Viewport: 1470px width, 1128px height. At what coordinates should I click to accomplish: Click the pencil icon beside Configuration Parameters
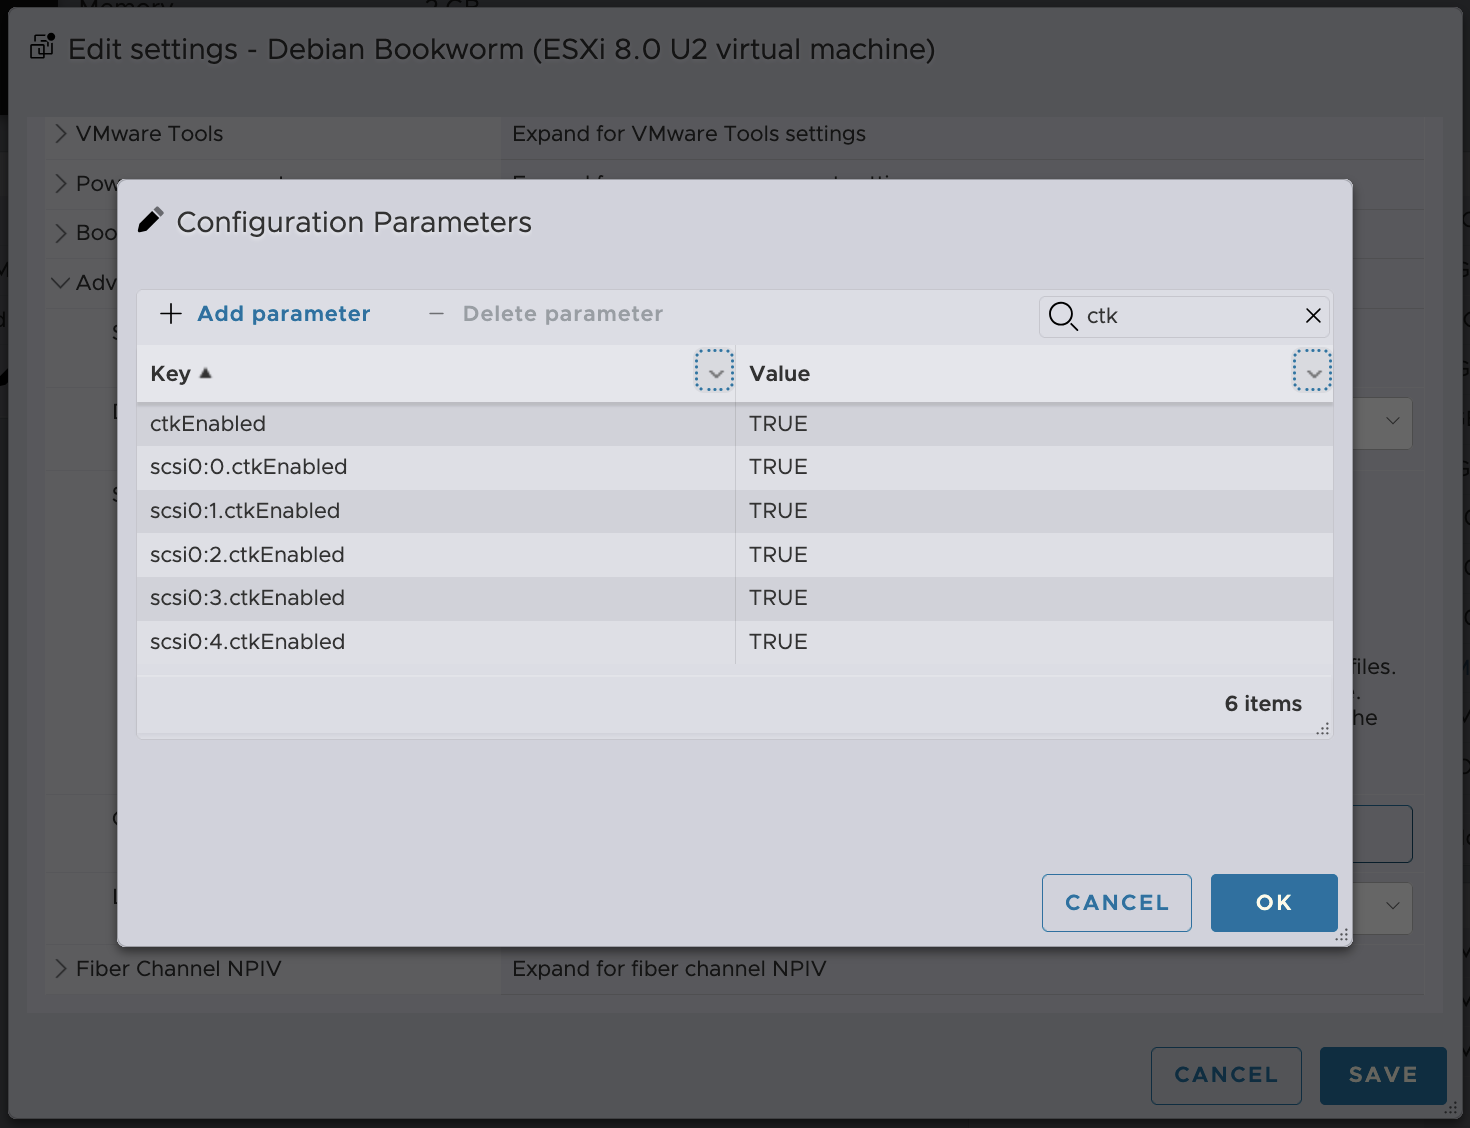(x=150, y=221)
